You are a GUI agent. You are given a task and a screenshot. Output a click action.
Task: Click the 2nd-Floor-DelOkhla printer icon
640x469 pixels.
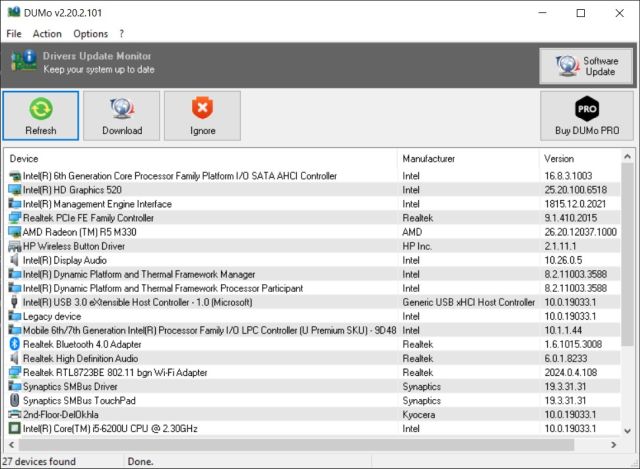tap(15, 415)
